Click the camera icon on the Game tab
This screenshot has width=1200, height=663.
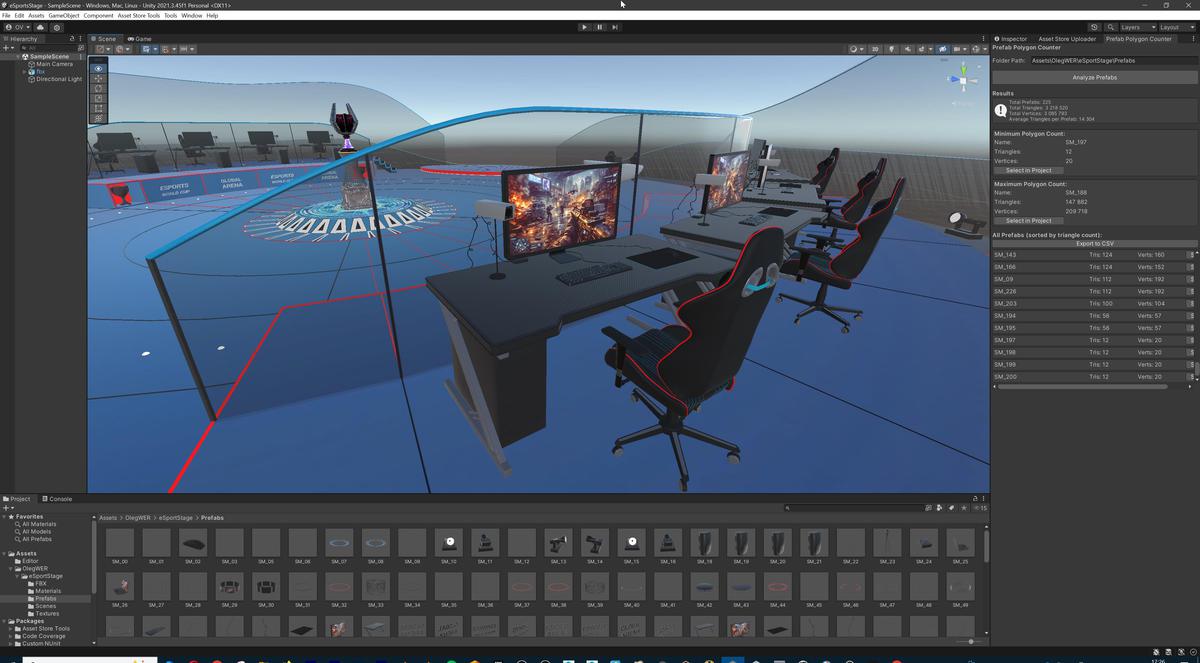point(131,39)
